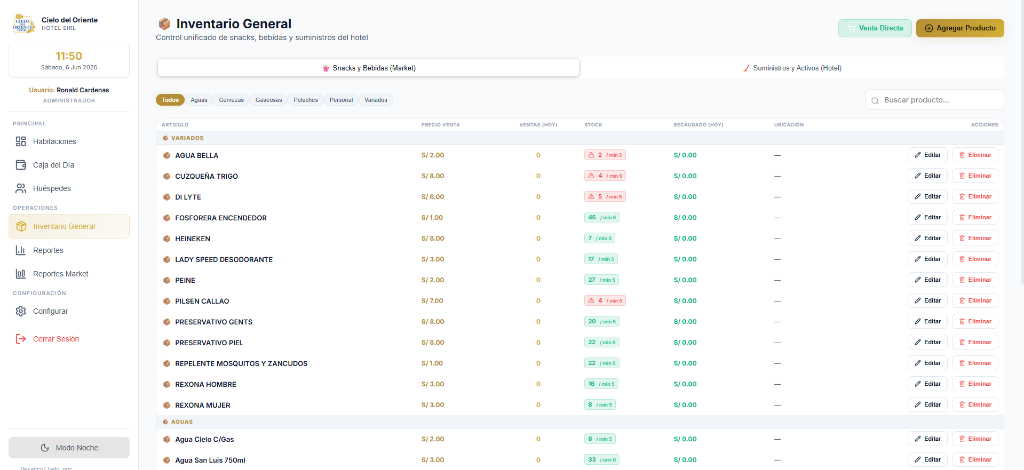Screen dimensions: 1024x470
Task: Filter products by Variados chip
Action: 376,100
